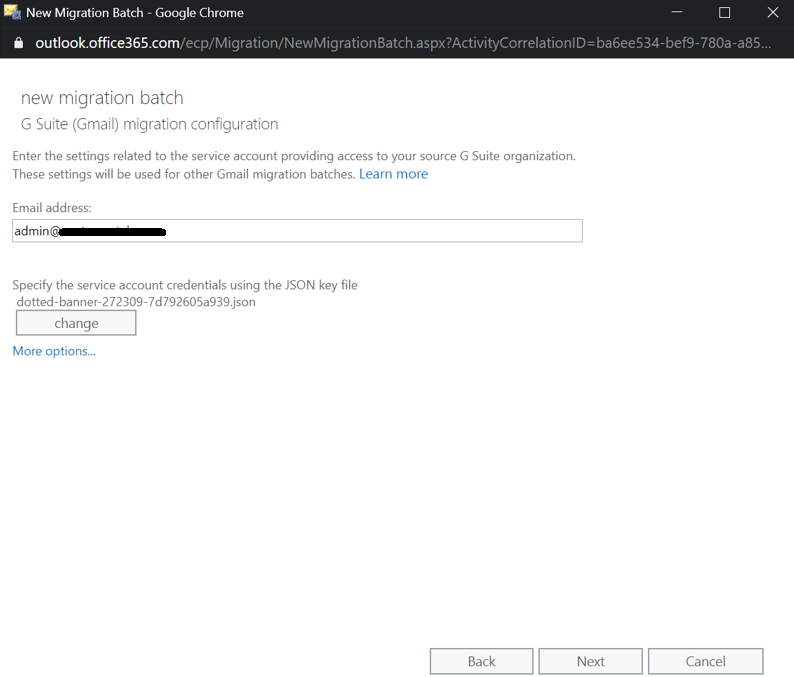This screenshot has height=677, width=794.
Task: Close the New Migration Batch window
Action: [x=772, y=13]
